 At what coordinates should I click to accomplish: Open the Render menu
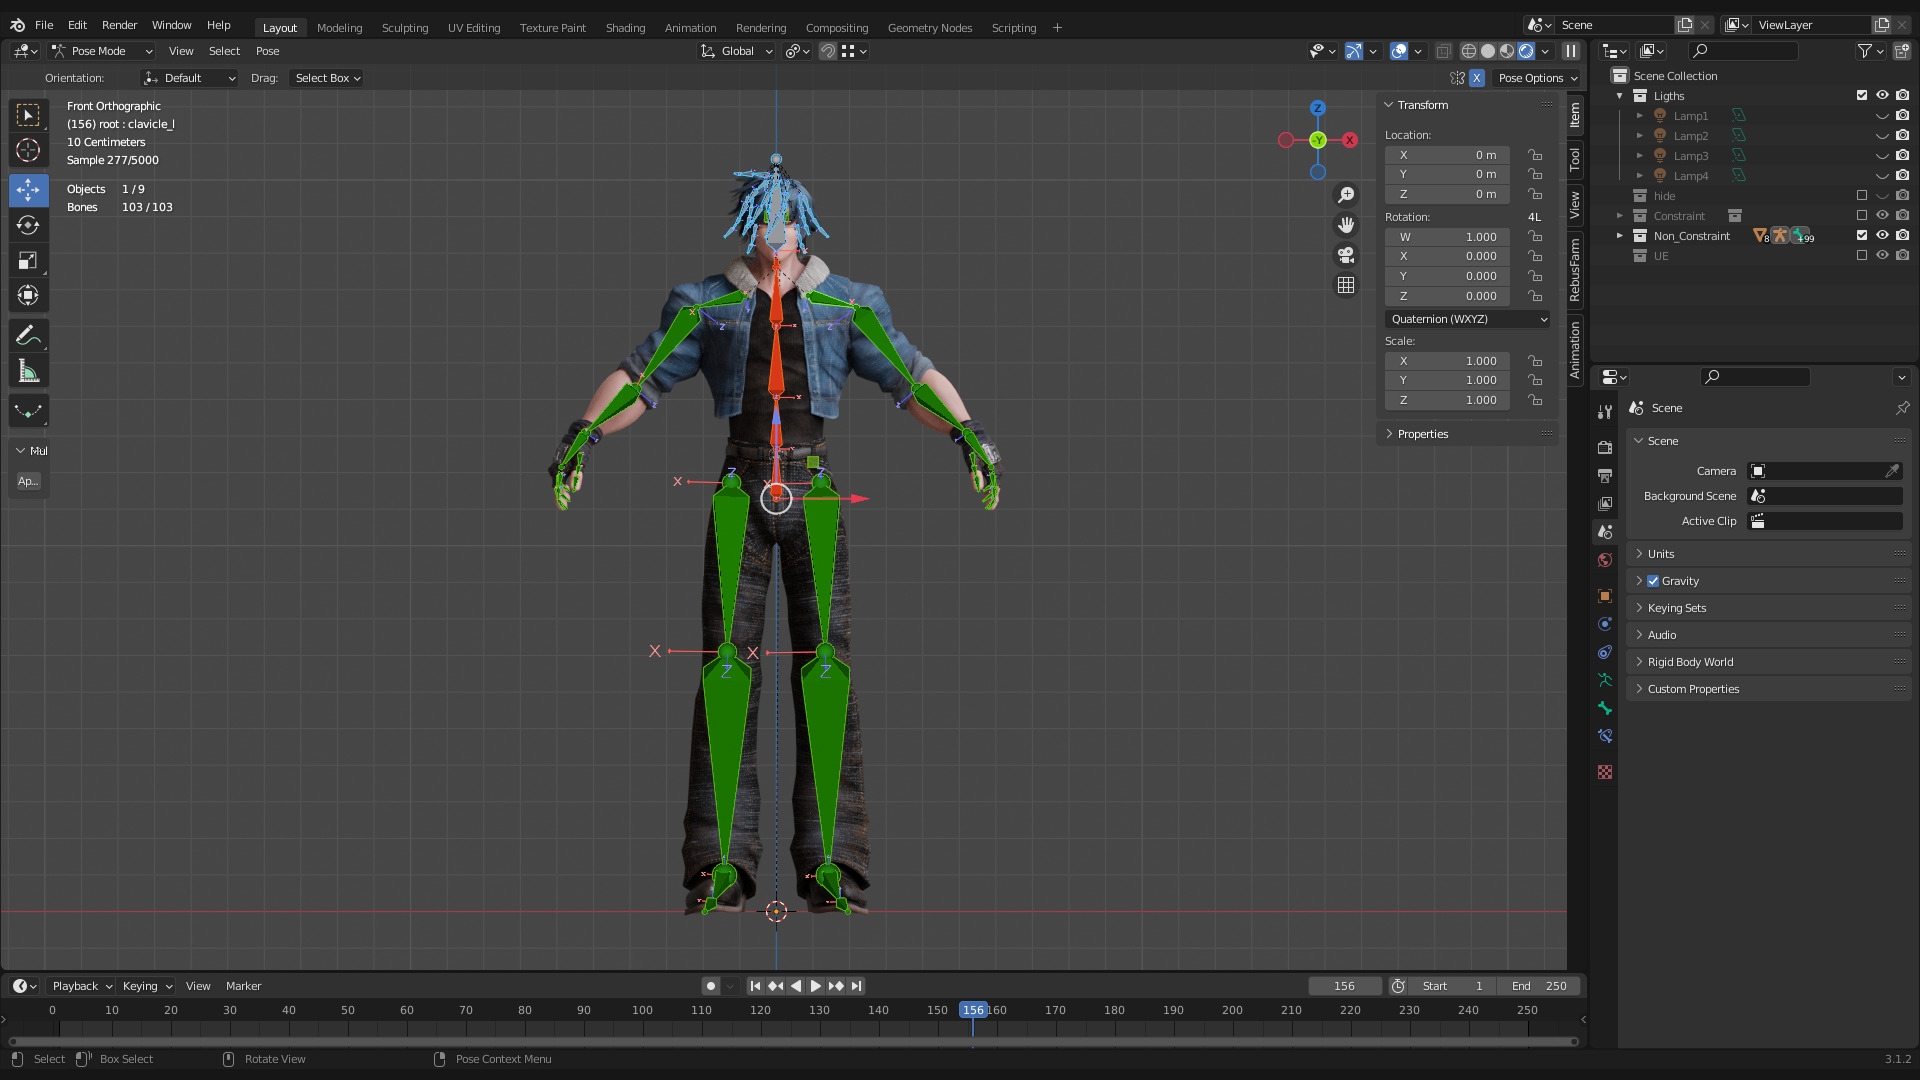[x=119, y=25]
